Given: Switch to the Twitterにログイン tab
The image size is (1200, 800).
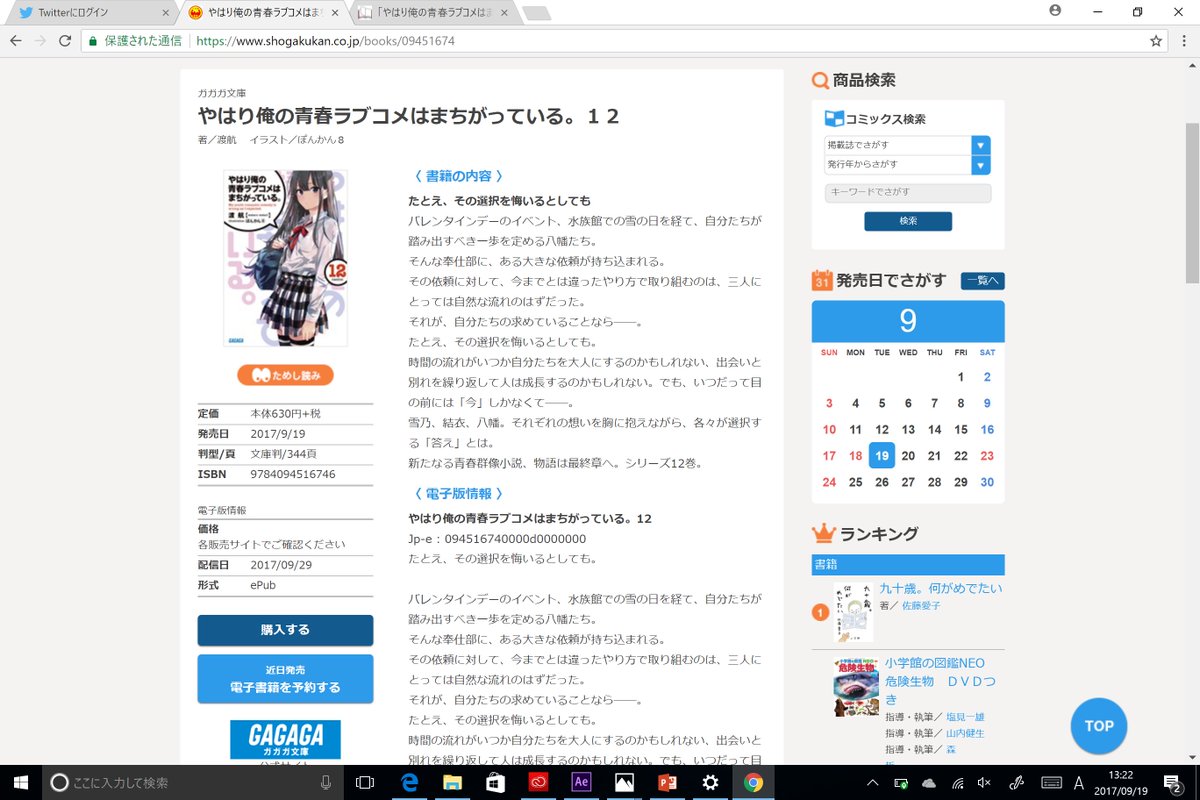Looking at the screenshot, I should [x=88, y=13].
